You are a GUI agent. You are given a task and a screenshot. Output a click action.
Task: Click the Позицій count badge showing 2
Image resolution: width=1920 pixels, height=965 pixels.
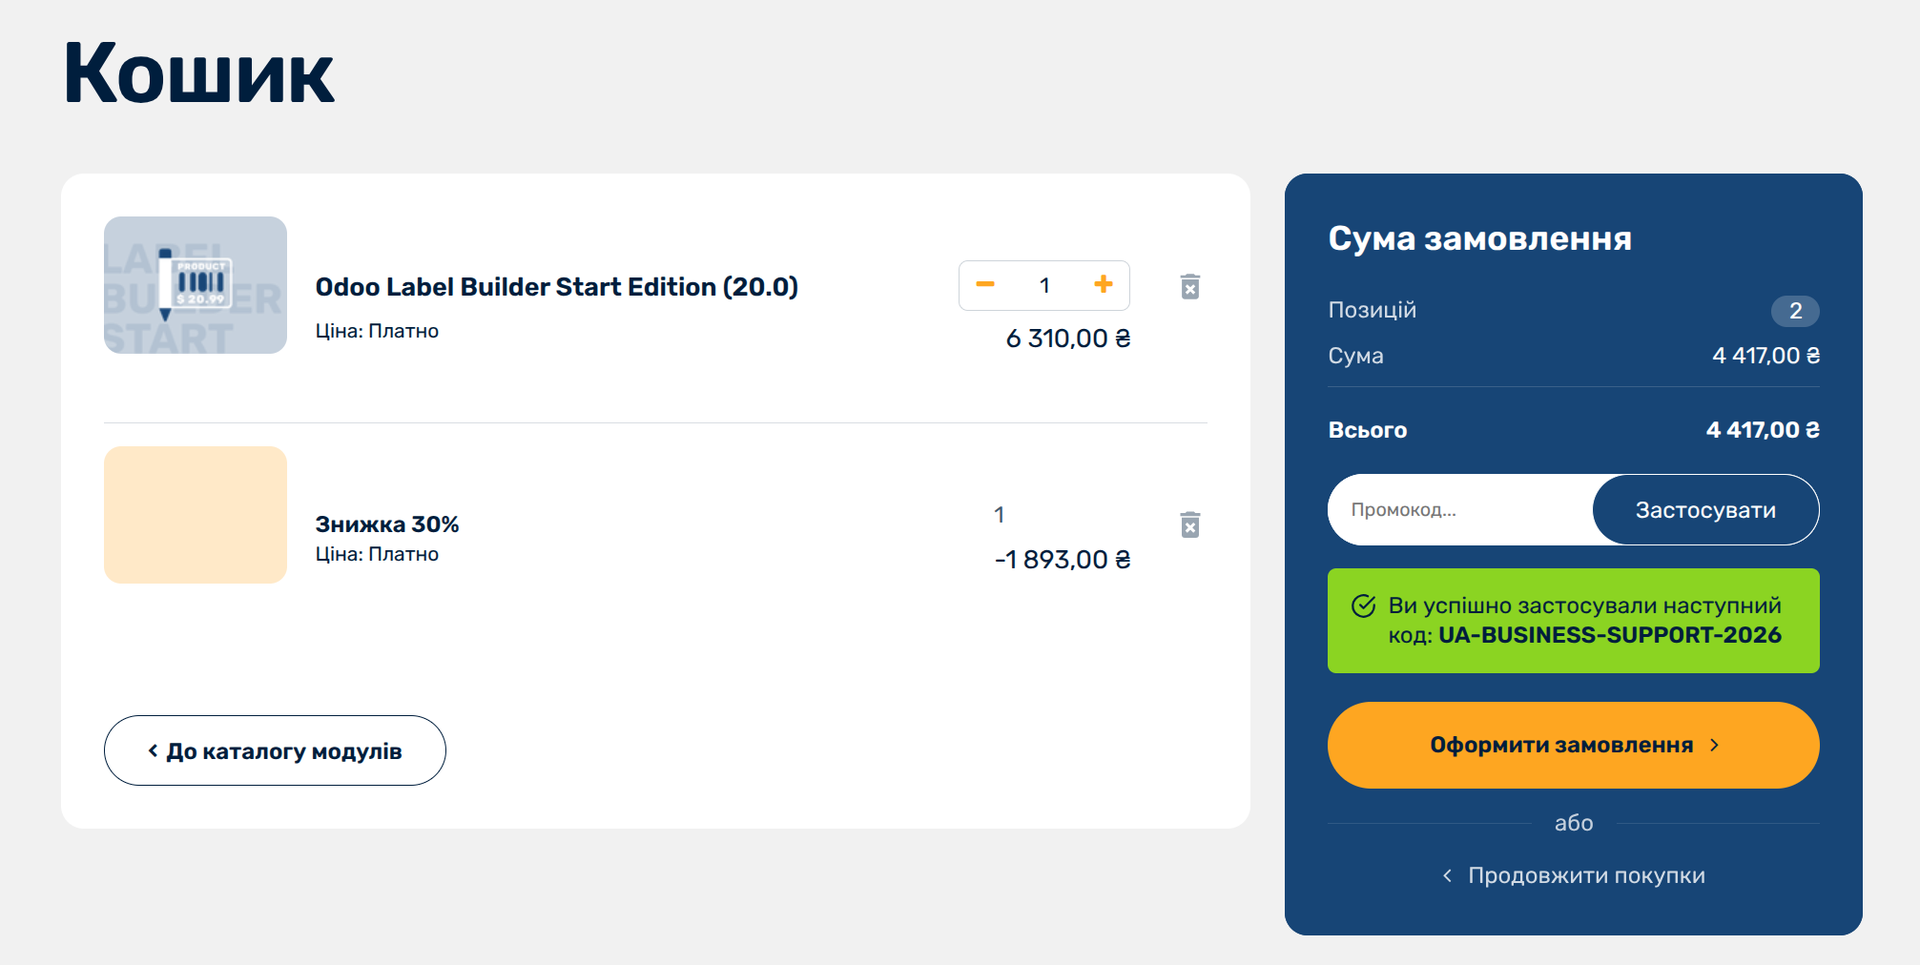click(1795, 311)
